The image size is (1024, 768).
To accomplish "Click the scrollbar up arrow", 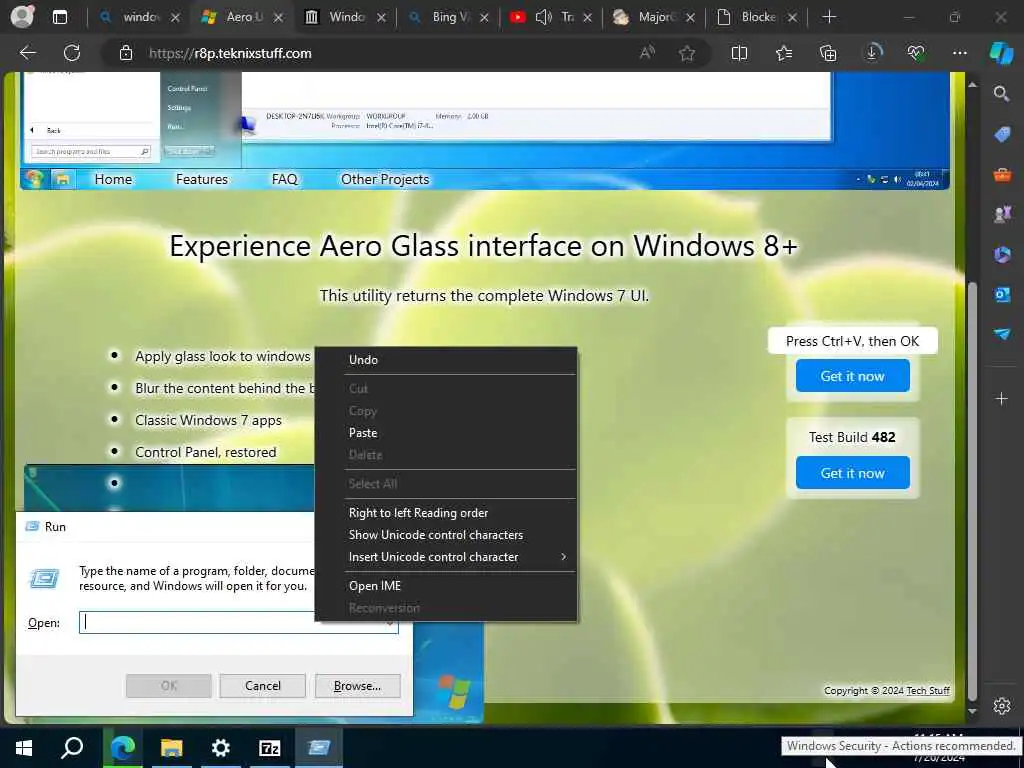I will [x=972, y=84].
